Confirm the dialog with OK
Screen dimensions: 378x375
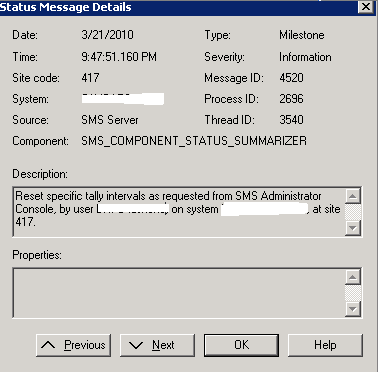coord(241,345)
